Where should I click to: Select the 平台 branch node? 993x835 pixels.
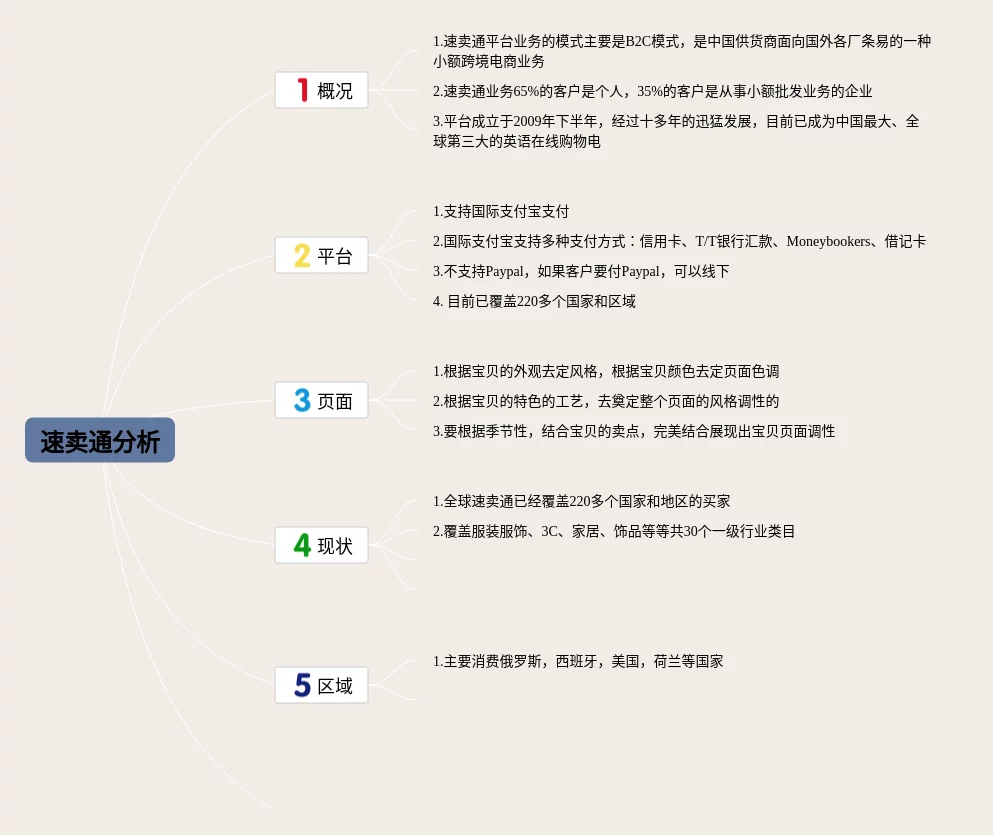tap(321, 255)
